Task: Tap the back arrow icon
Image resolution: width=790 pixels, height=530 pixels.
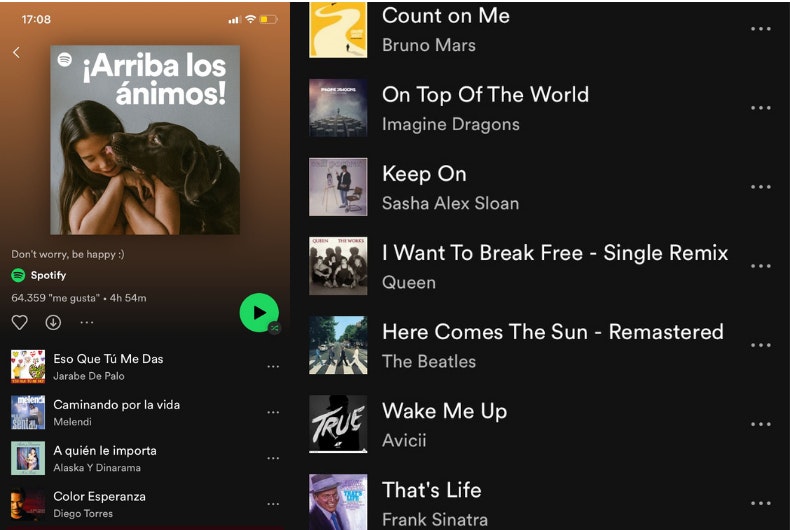Action: [x=17, y=52]
